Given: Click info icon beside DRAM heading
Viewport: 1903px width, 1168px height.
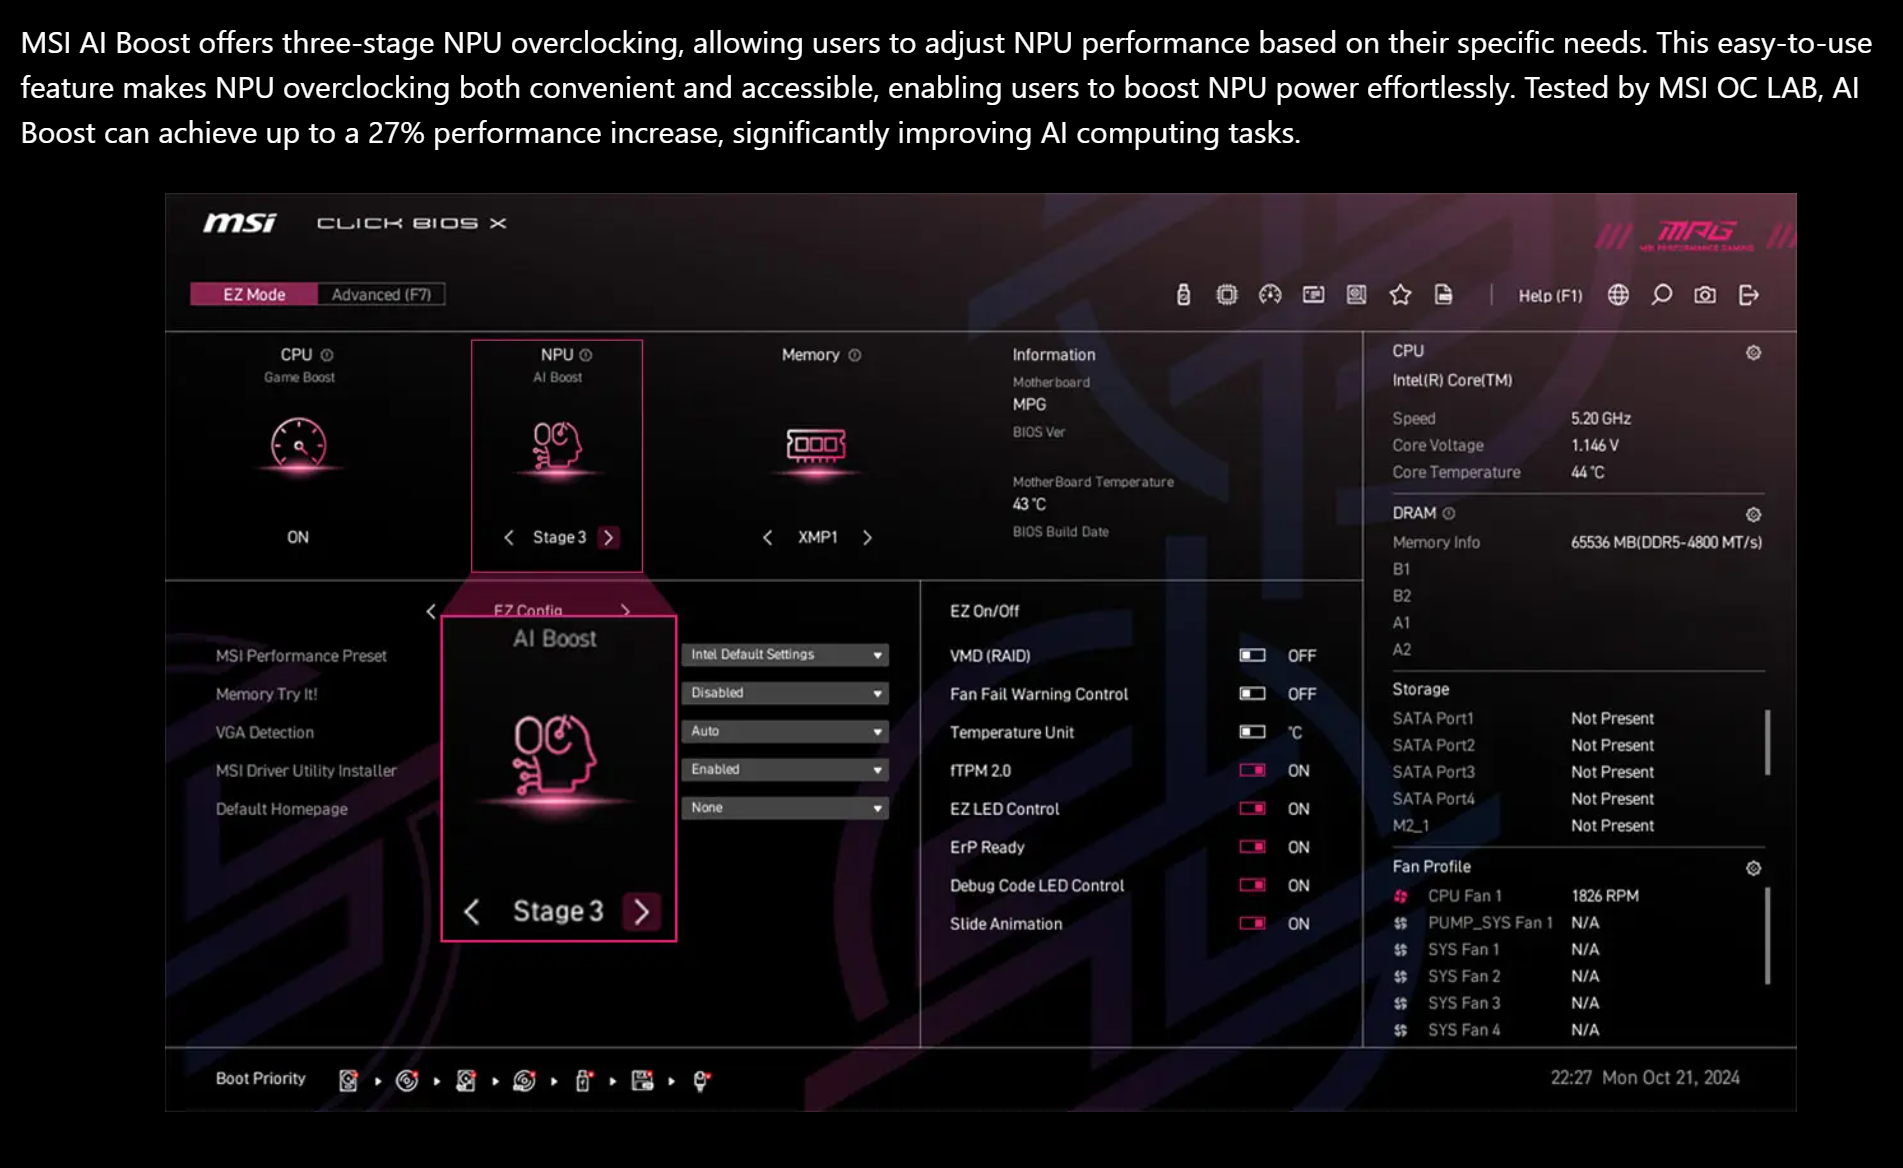Looking at the screenshot, I should point(1449,513).
